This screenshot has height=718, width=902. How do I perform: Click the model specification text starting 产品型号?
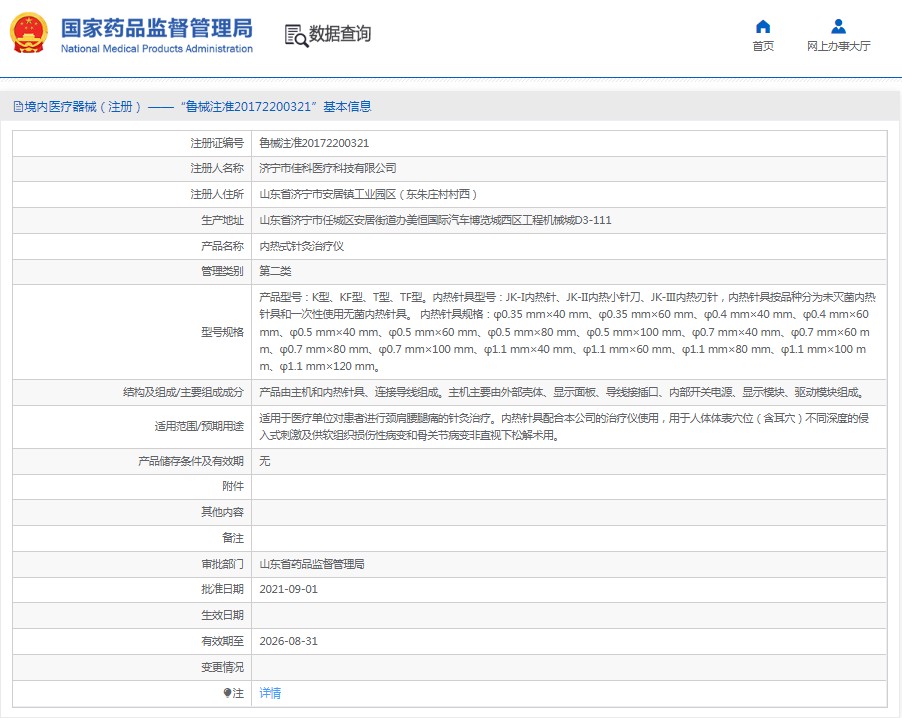(568, 331)
